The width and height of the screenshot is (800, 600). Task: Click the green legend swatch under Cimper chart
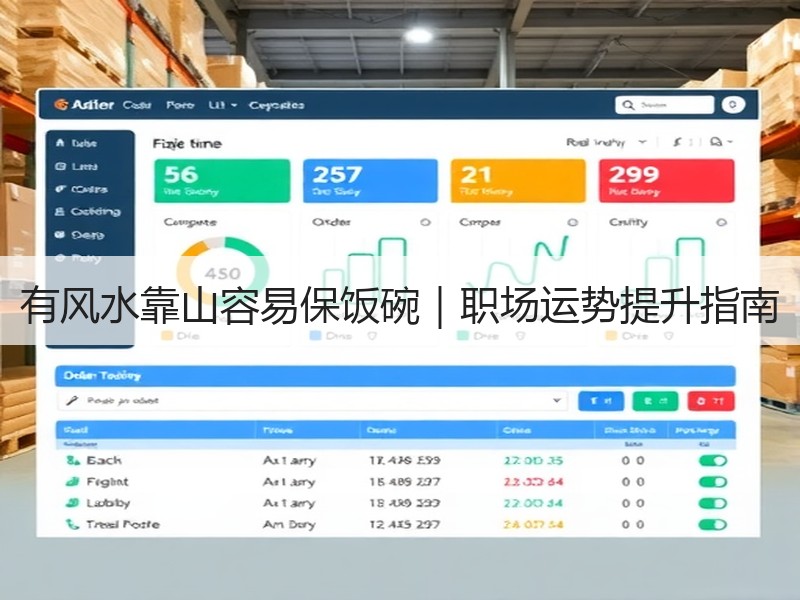pos(463,336)
